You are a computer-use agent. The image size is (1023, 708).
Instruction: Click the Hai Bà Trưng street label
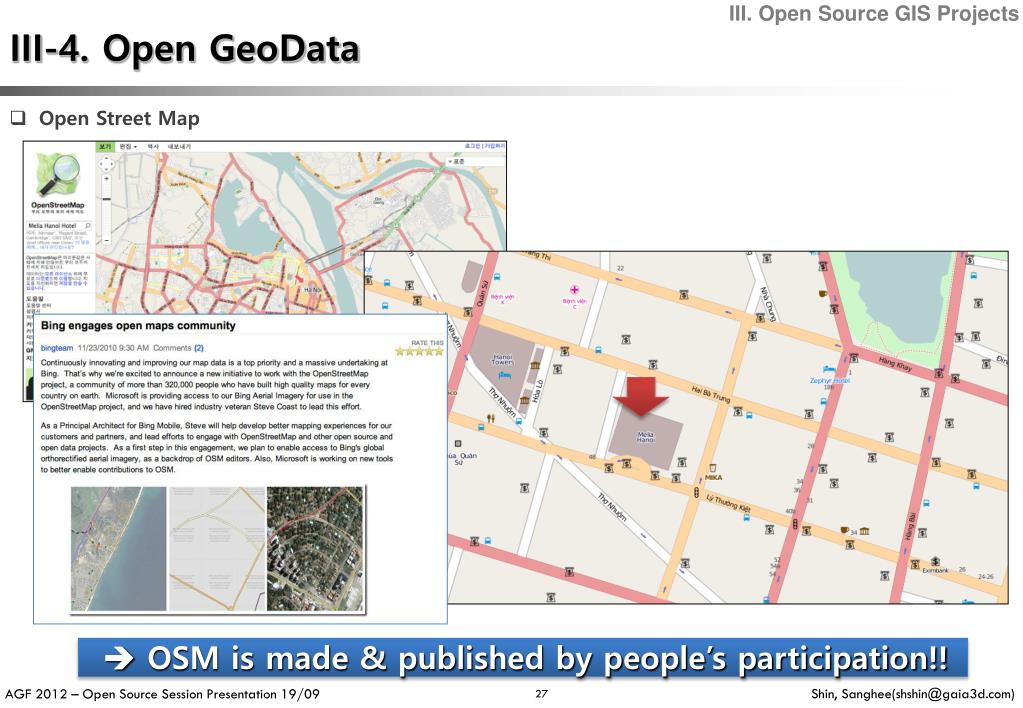point(711,393)
